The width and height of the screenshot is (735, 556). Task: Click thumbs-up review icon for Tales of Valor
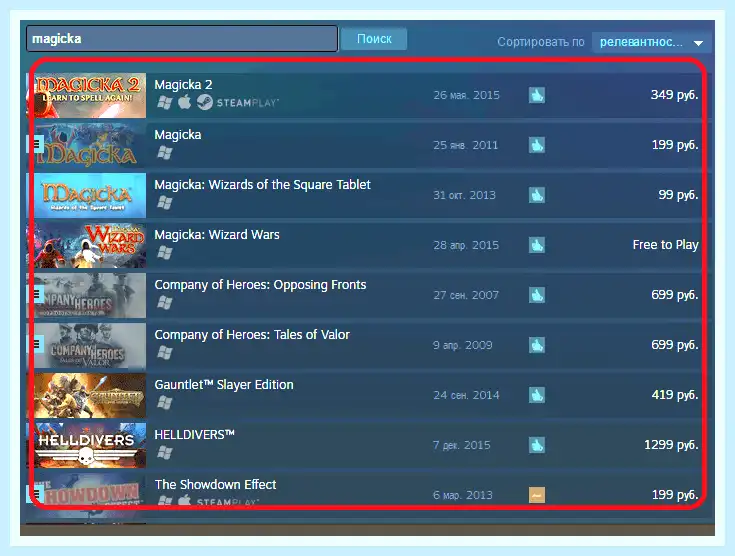(x=537, y=345)
